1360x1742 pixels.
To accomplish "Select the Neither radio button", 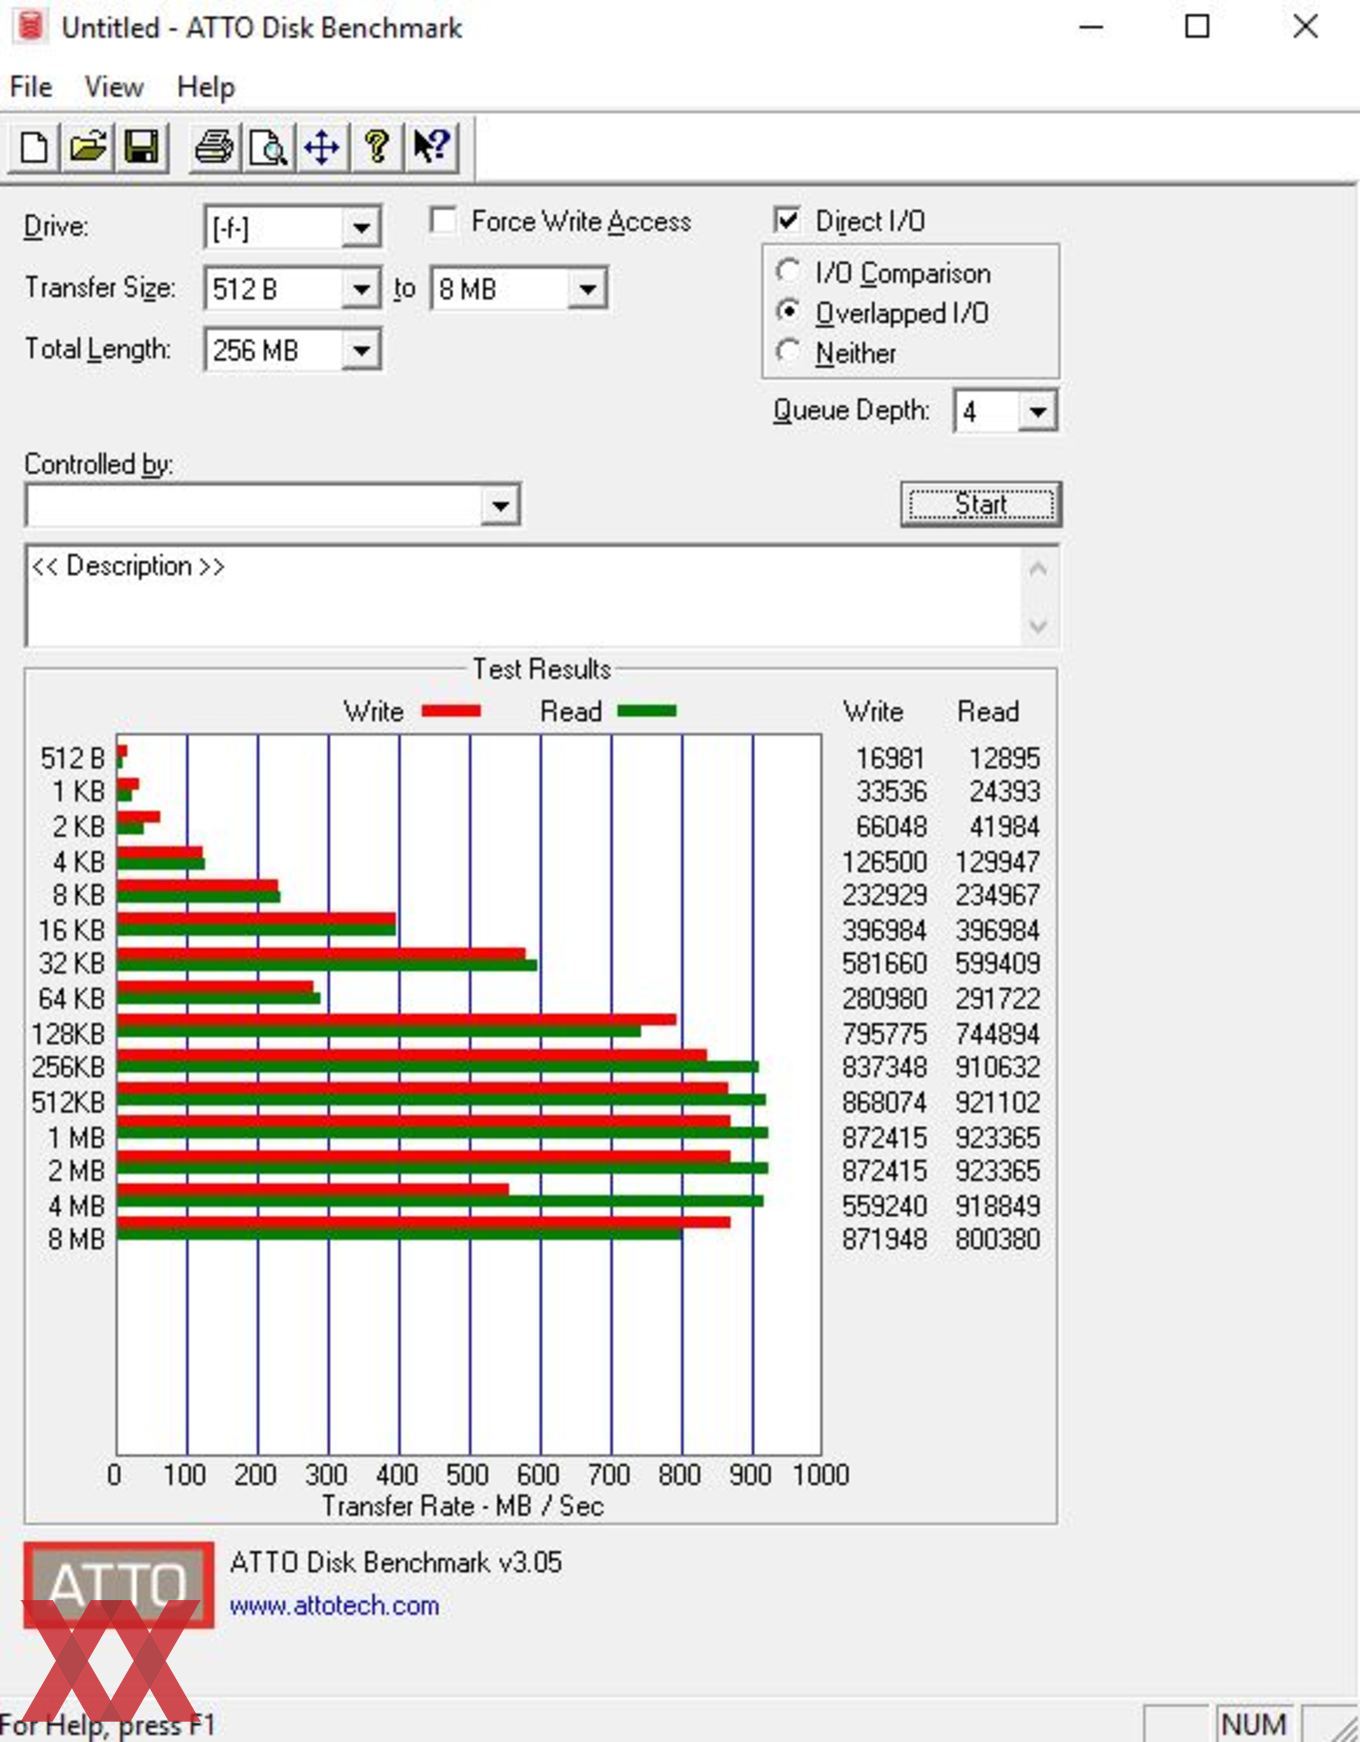I will pyautogui.click(x=788, y=351).
